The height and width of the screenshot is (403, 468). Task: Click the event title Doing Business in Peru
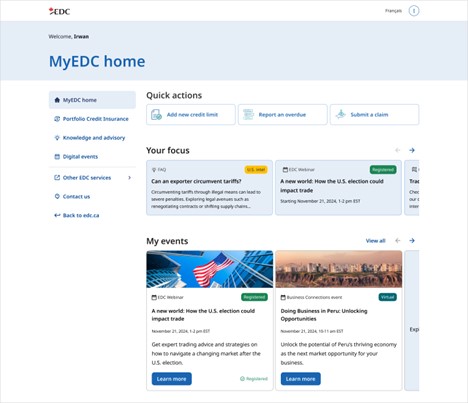324,315
